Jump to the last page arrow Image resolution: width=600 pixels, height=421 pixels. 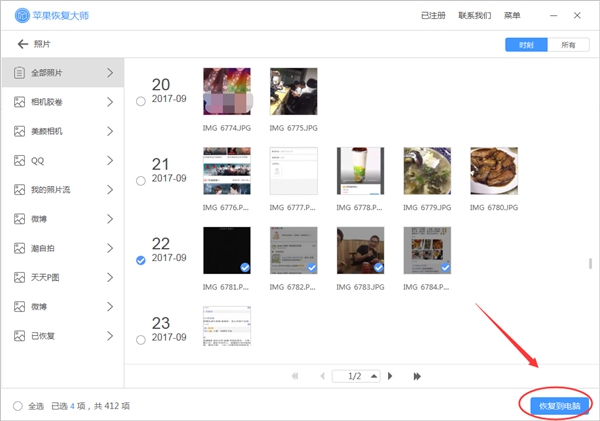coord(417,376)
